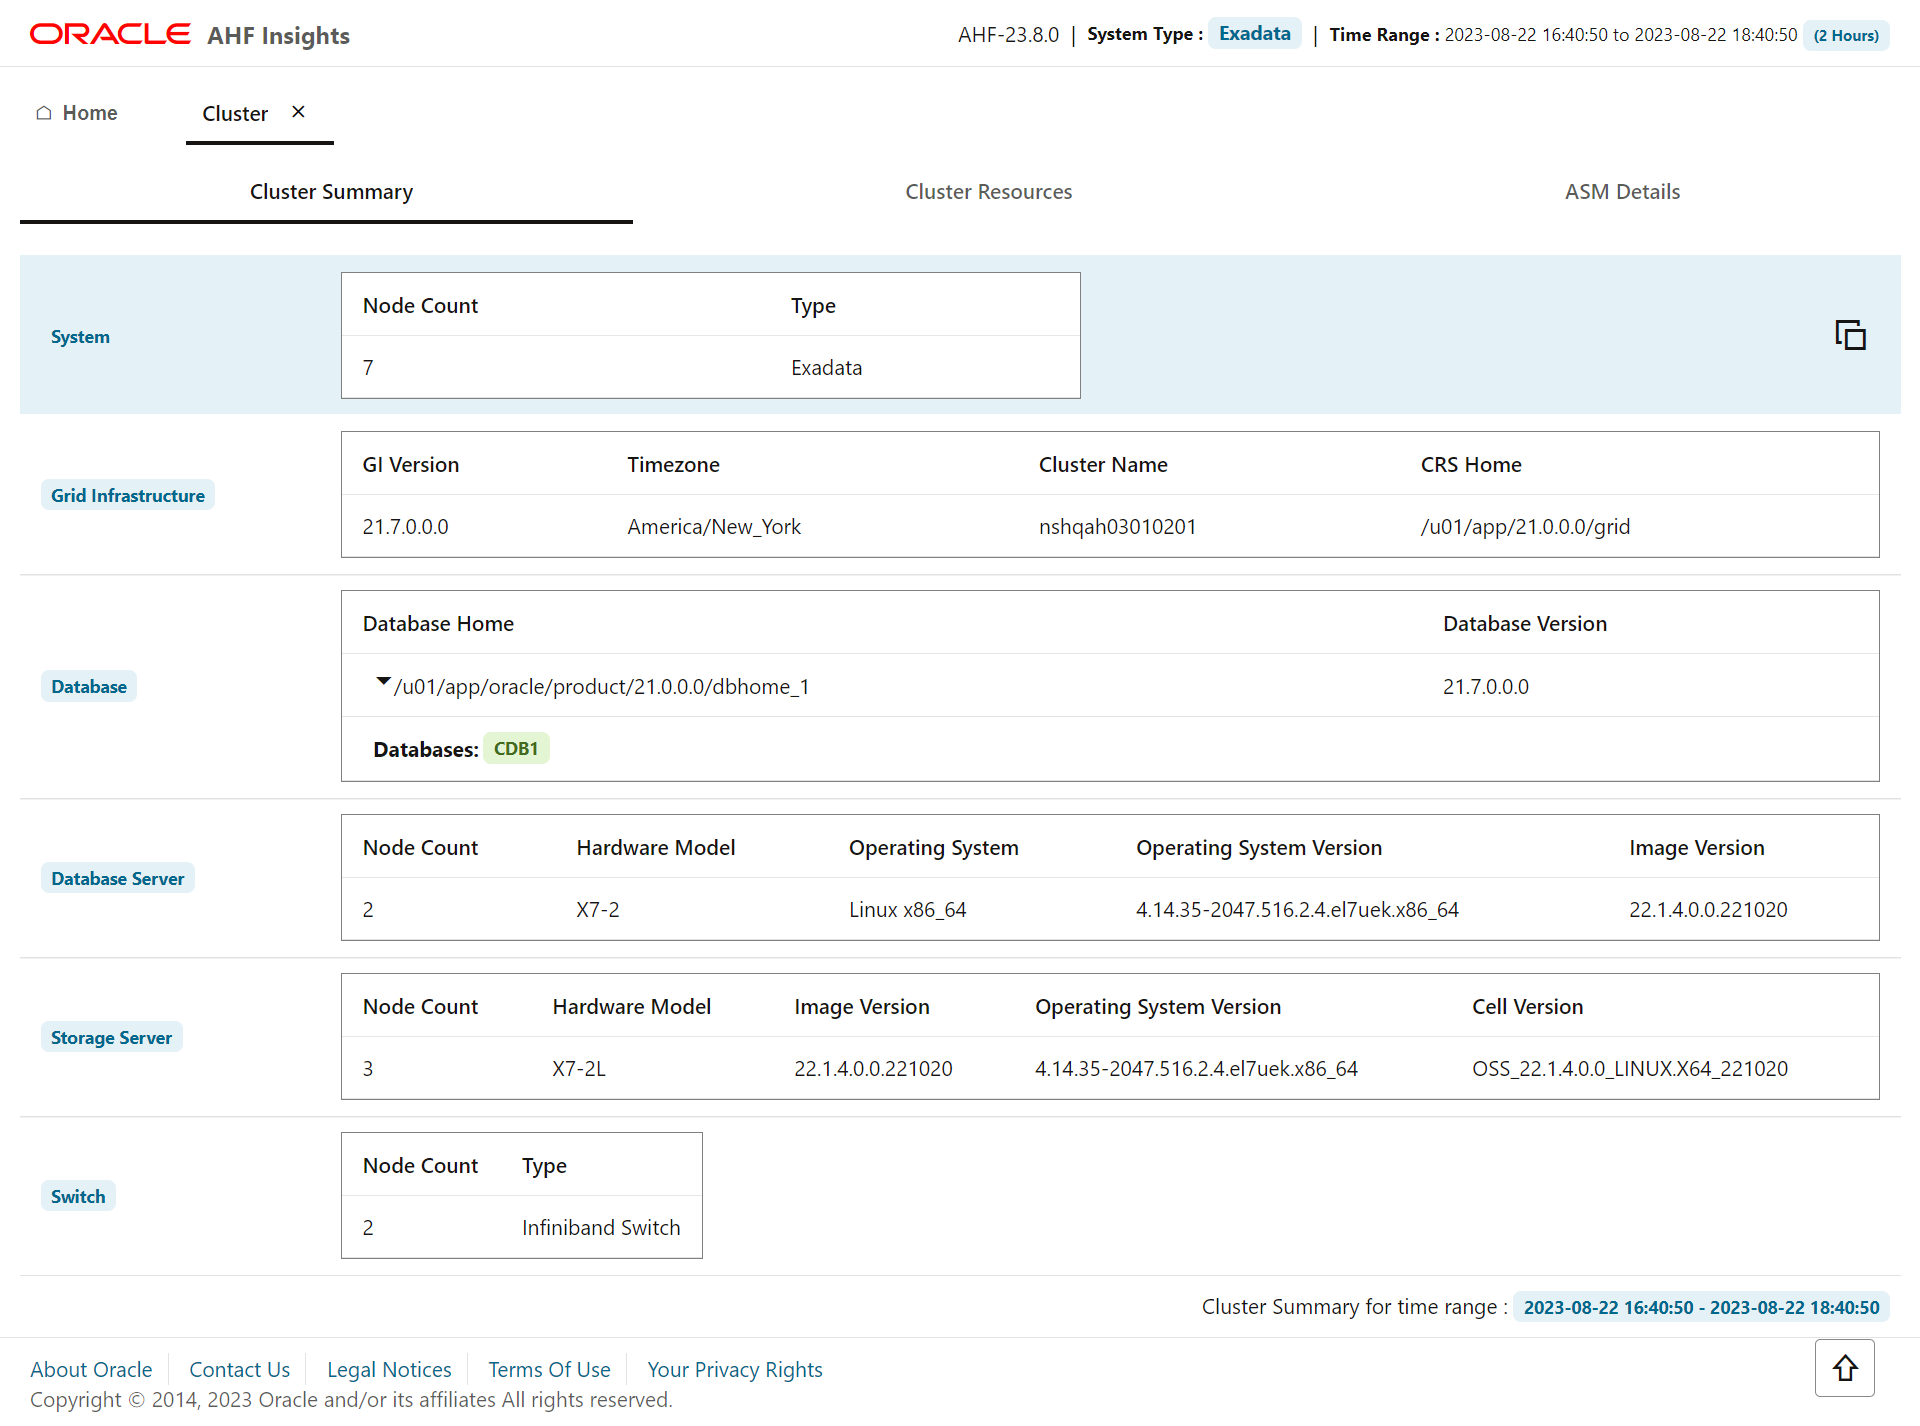Viewport: 1920px width, 1426px height.
Task: Open the Terms Of Use link
Action: (549, 1370)
